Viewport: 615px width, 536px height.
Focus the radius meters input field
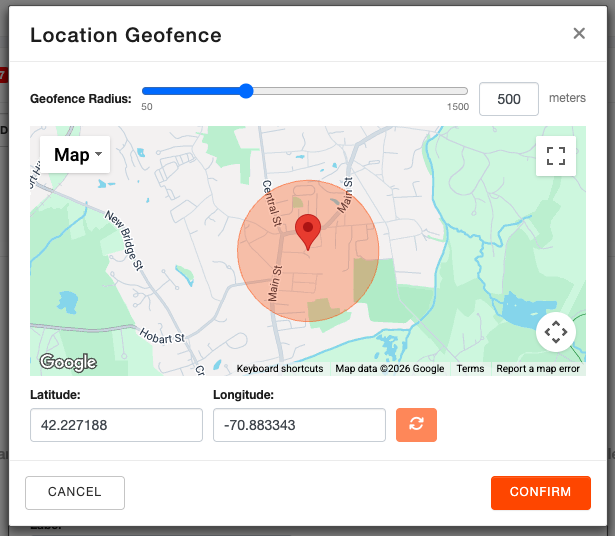[509, 99]
